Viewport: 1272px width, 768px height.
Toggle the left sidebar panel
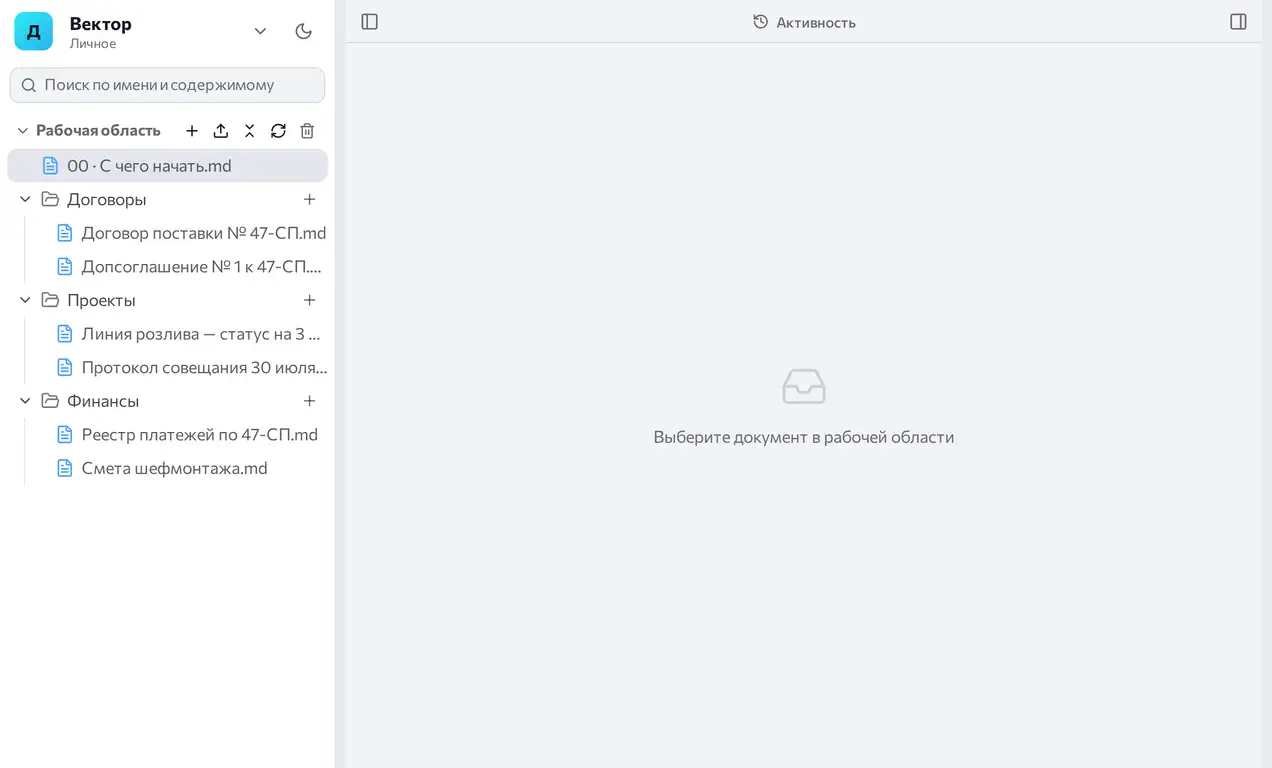coord(369,22)
